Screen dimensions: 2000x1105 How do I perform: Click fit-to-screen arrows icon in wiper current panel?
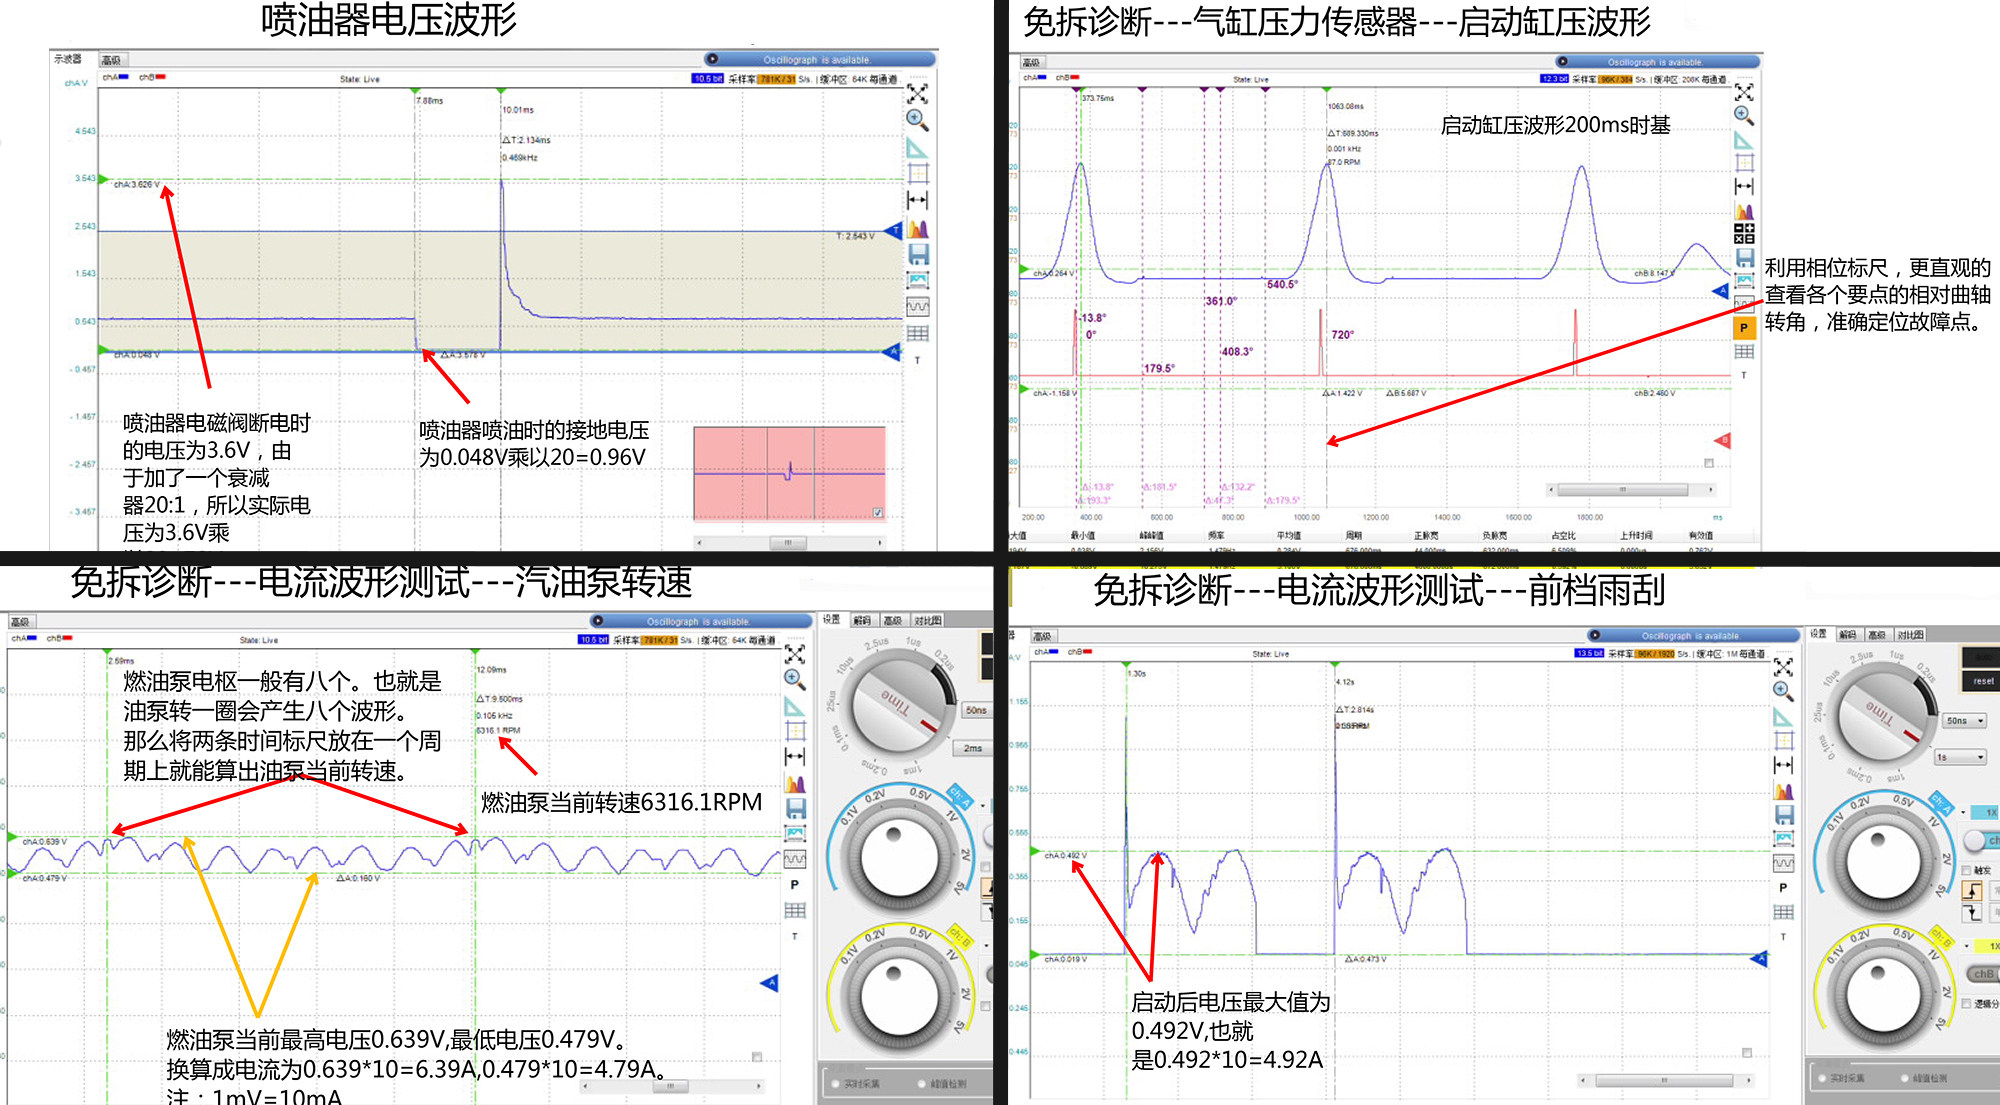pos(1783,666)
